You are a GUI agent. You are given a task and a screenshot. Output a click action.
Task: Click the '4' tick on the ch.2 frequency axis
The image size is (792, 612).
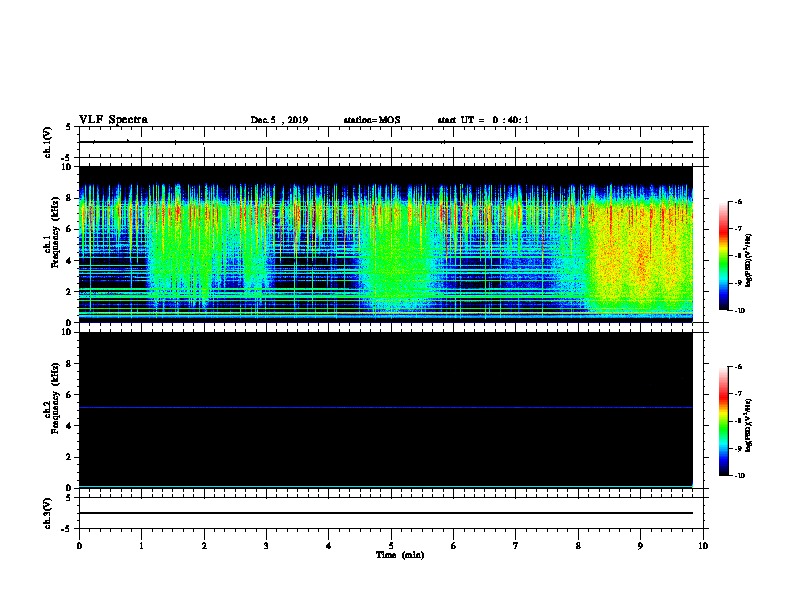click(x=70, y=426)
